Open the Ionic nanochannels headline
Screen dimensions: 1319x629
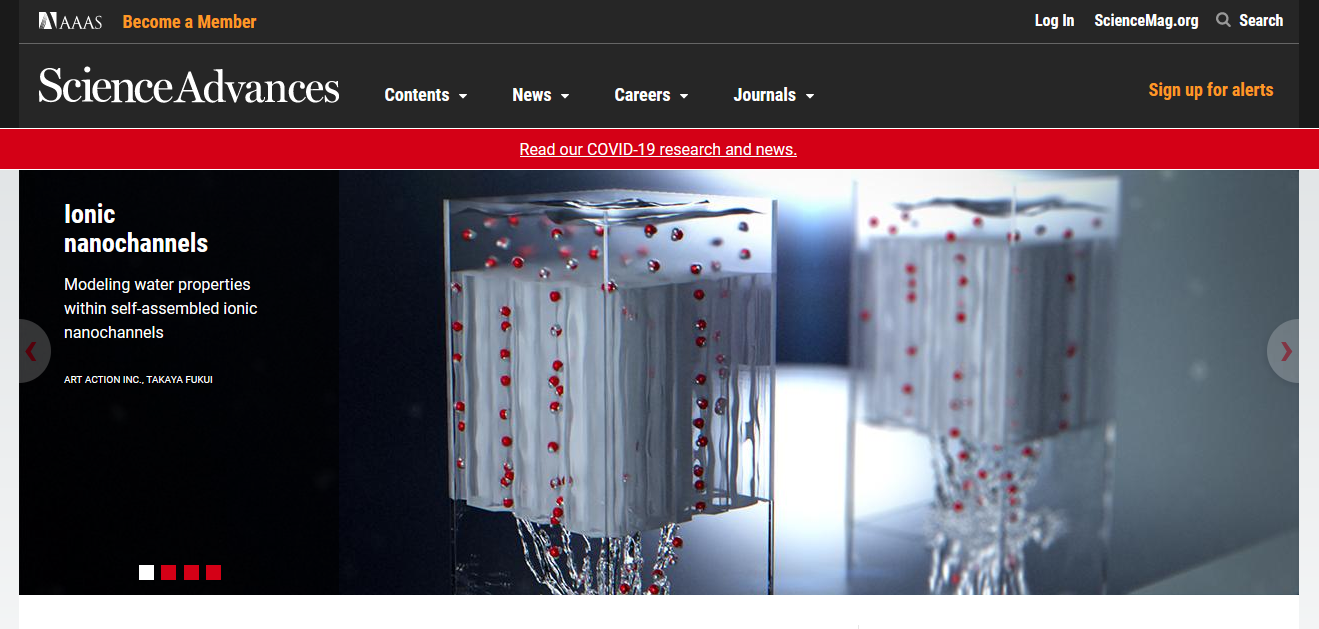tap(136, 229)
